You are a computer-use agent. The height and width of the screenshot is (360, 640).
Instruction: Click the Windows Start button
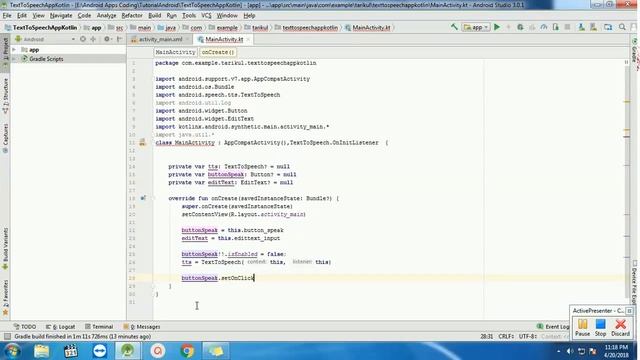pyautogui.click(x=13, y=351)
